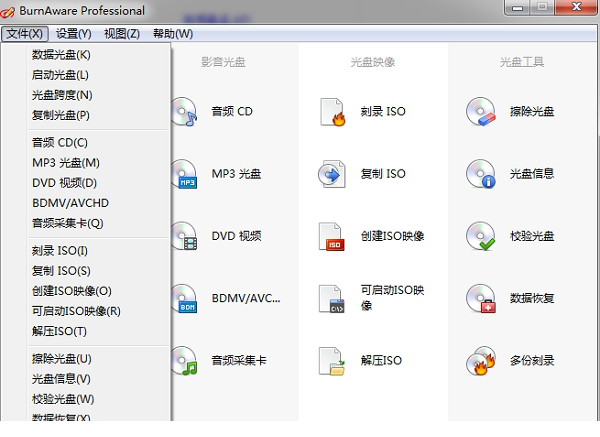600x437 pixels.
Task: Click the 多份刻录 double flame disc icon
Action: pyautogui.click(x=481, y=361)
